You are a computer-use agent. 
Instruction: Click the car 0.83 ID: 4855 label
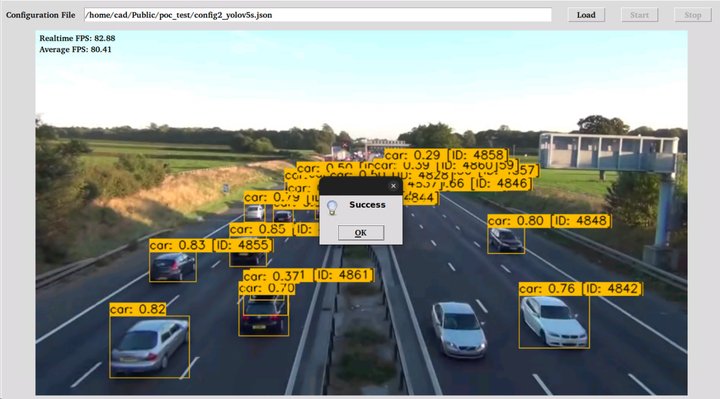tap(211, 245)
